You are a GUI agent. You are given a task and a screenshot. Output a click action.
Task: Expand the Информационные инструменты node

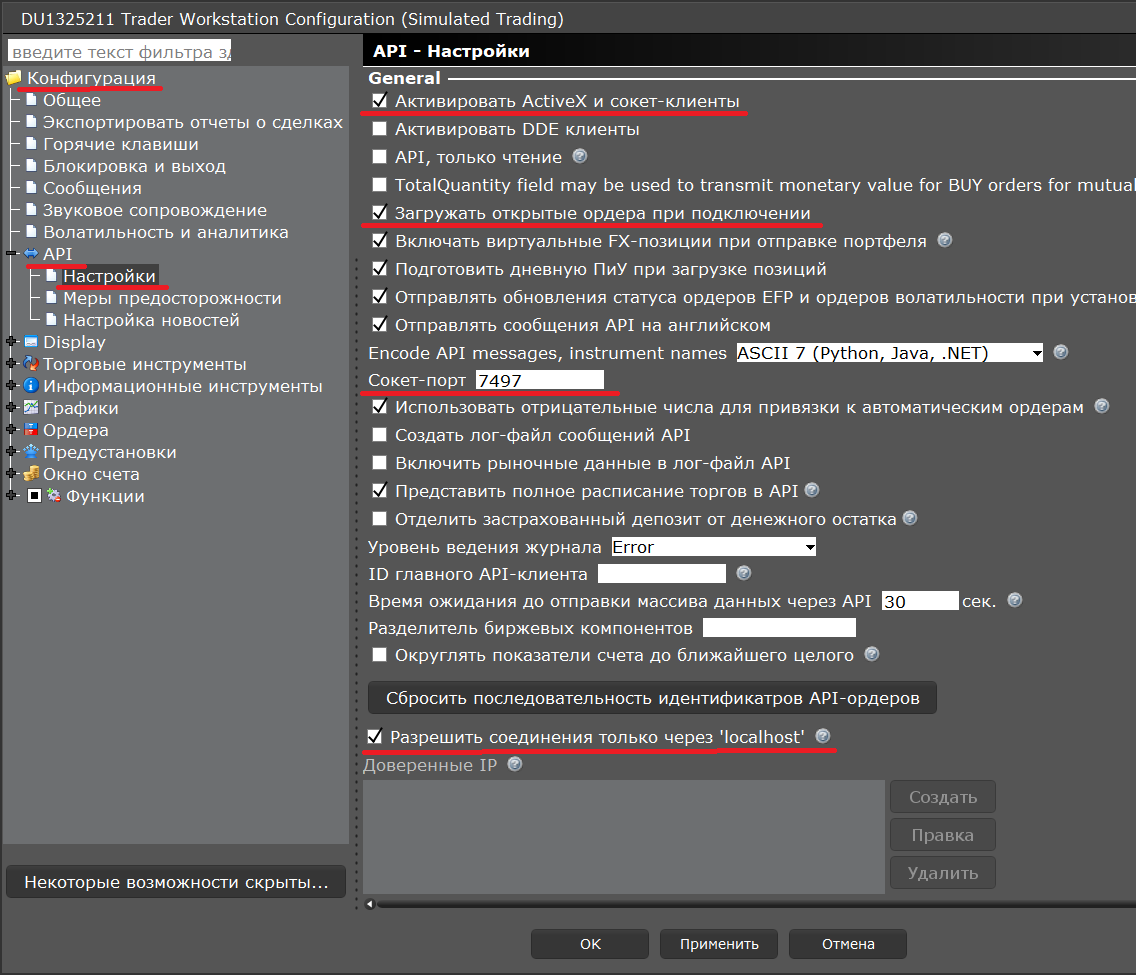click(x=11, y=385)
